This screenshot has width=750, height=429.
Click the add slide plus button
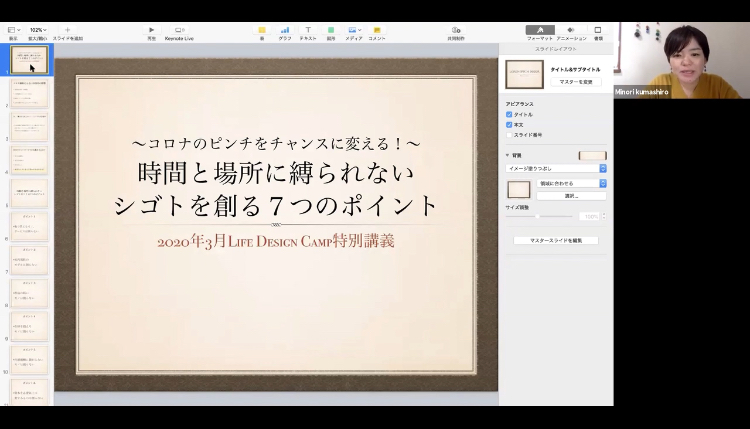coord(67,30)
